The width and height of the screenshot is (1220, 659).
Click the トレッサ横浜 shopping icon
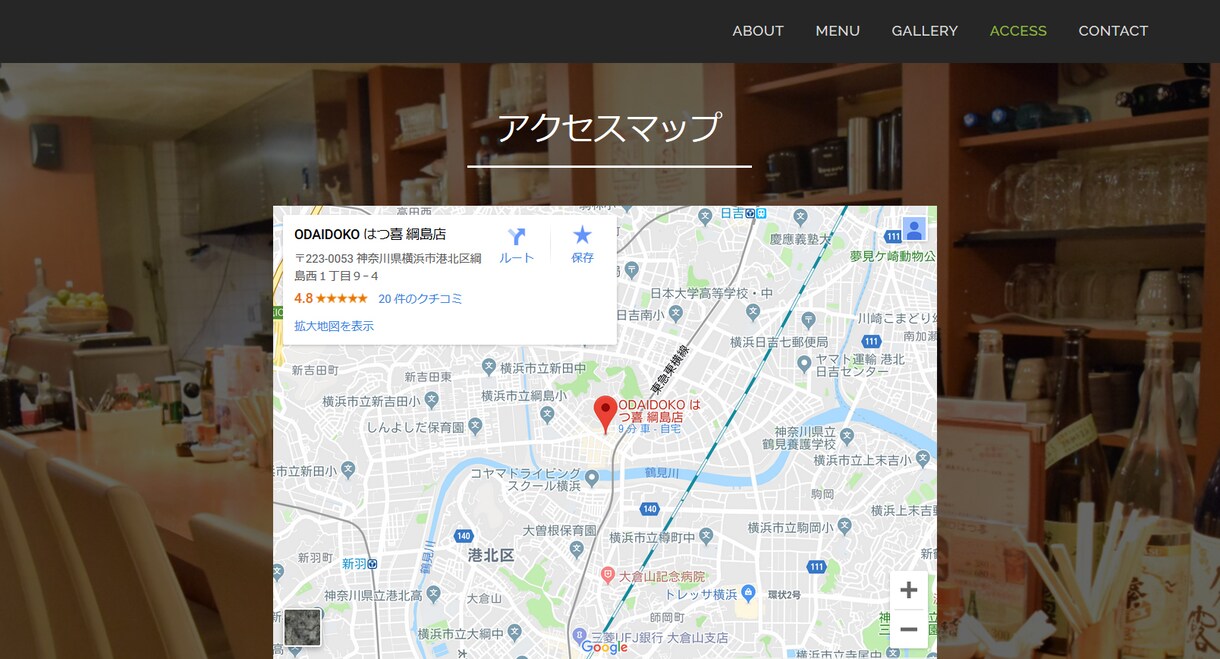(748, 594)
